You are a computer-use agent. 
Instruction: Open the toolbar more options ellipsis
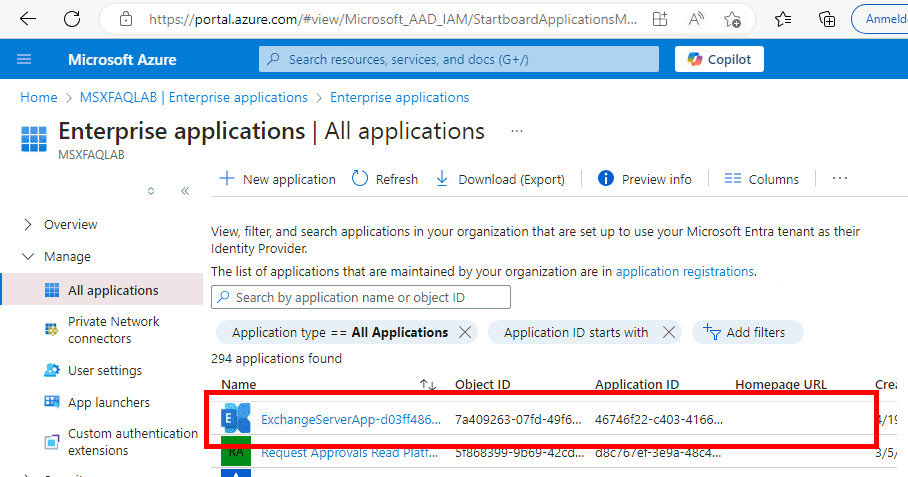coord(840,179)
